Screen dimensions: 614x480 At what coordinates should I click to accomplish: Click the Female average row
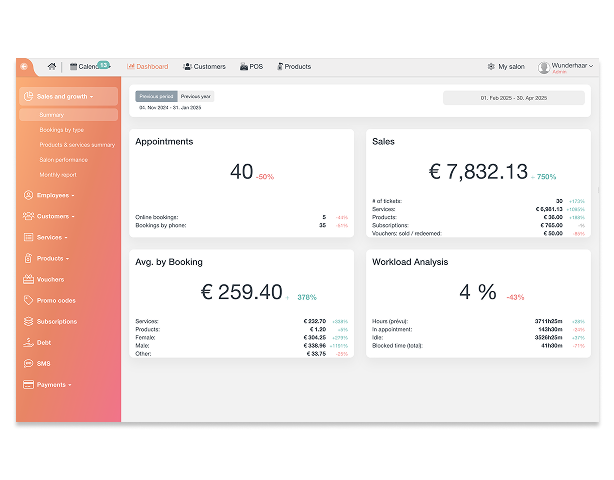[x=242, y=337]
